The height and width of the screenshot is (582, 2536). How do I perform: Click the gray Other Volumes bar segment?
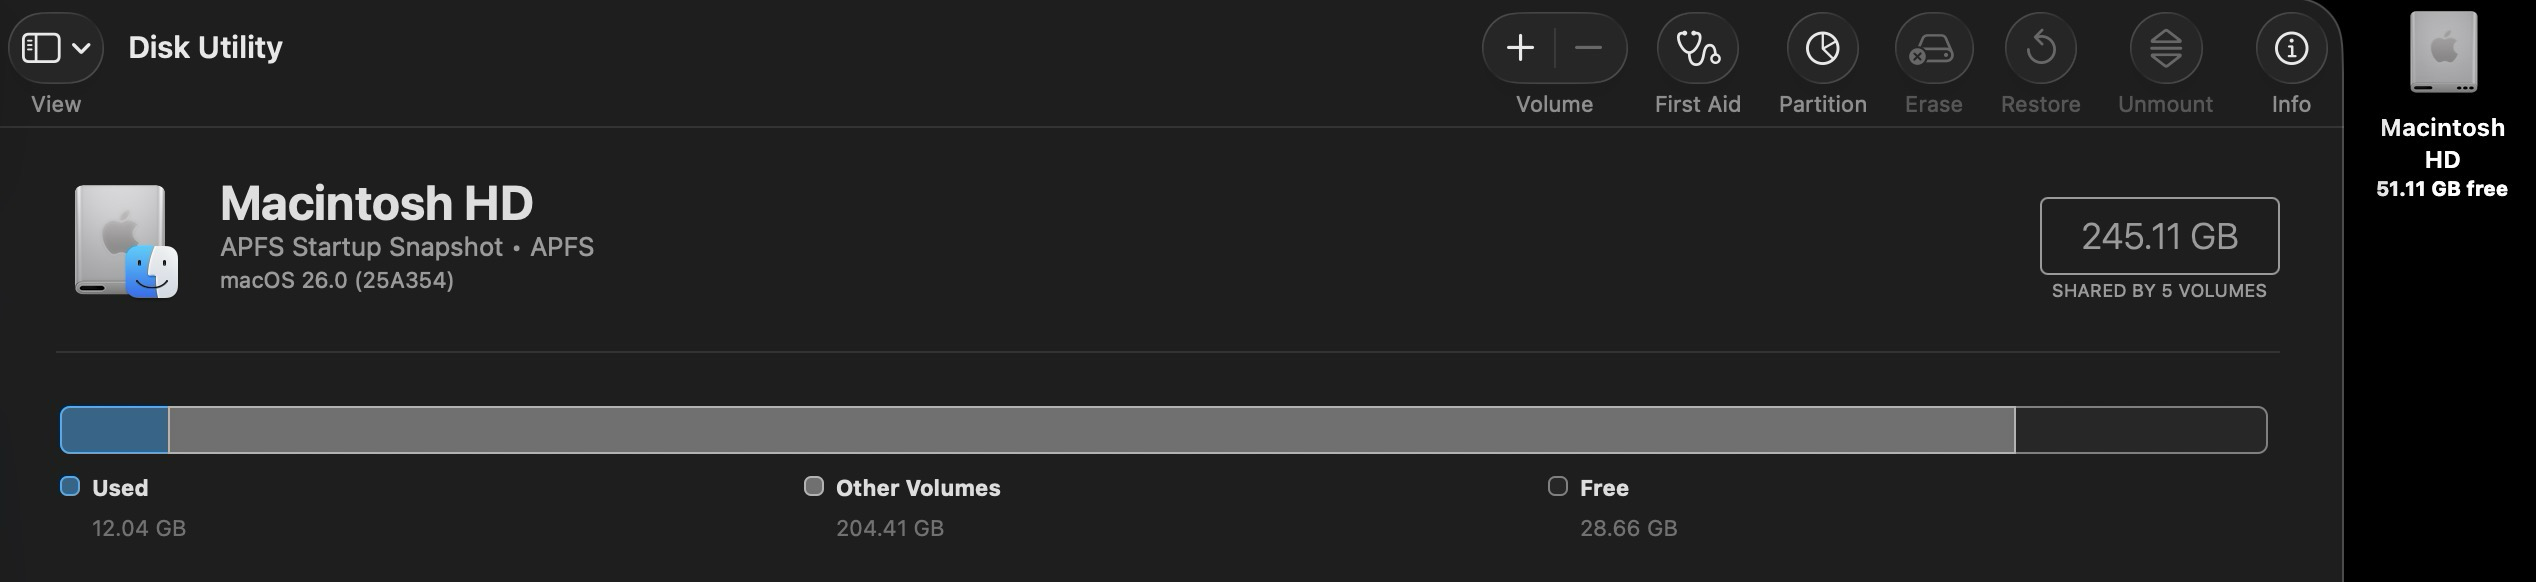click(x=1090, y=430)
